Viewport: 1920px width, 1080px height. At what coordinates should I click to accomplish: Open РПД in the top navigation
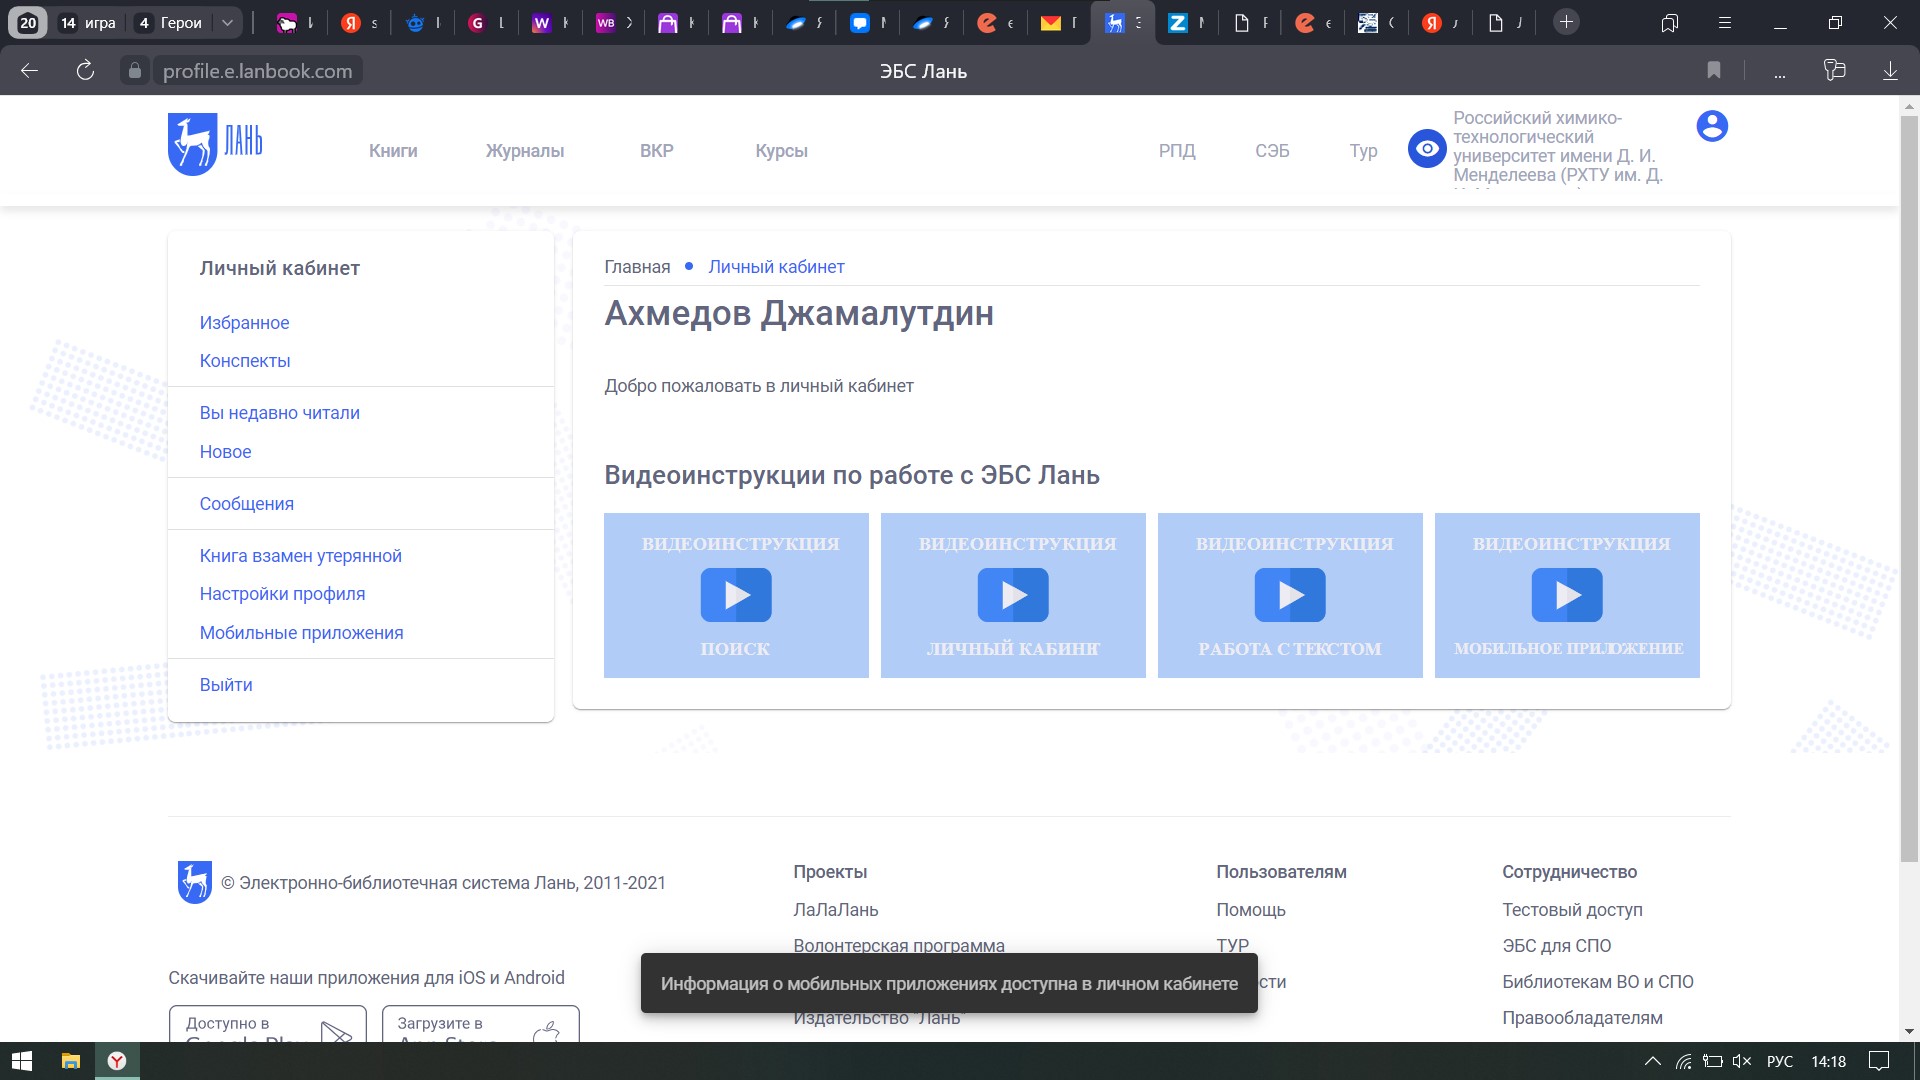click(x=1177, y=151)
